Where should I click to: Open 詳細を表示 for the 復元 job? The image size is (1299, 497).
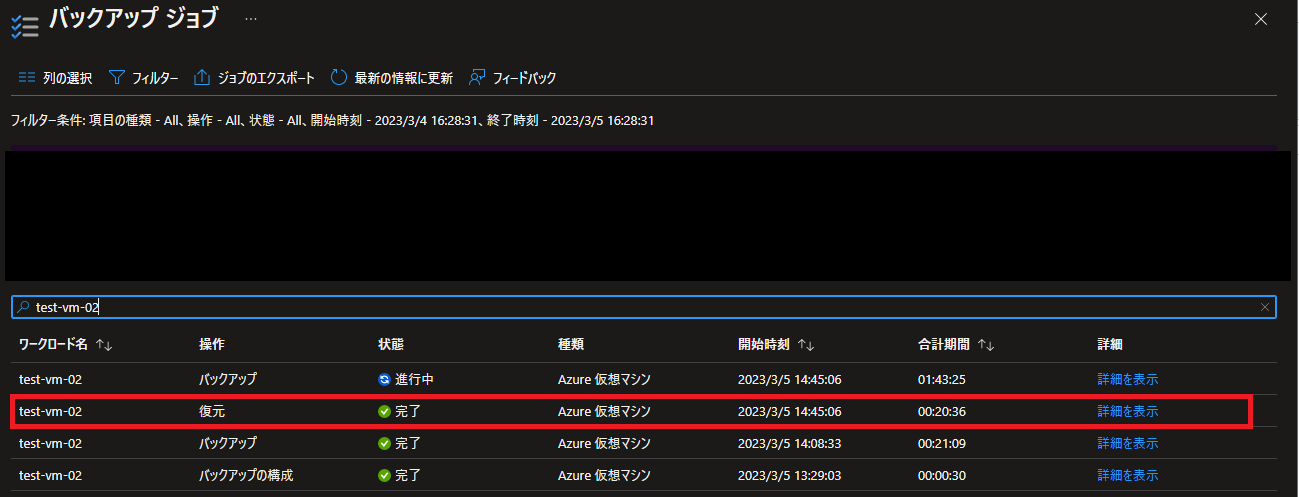click(x=1128, y=411)
